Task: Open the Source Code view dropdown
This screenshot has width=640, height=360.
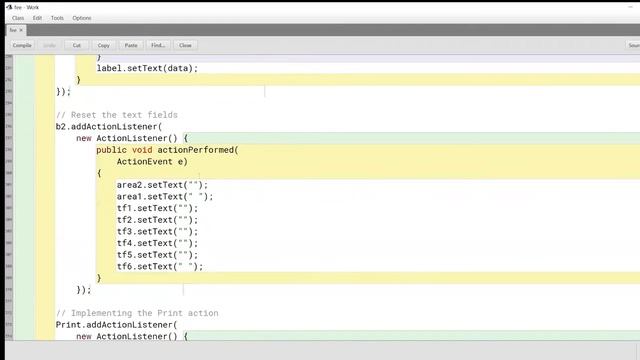Action: click(x=633, y=45)
